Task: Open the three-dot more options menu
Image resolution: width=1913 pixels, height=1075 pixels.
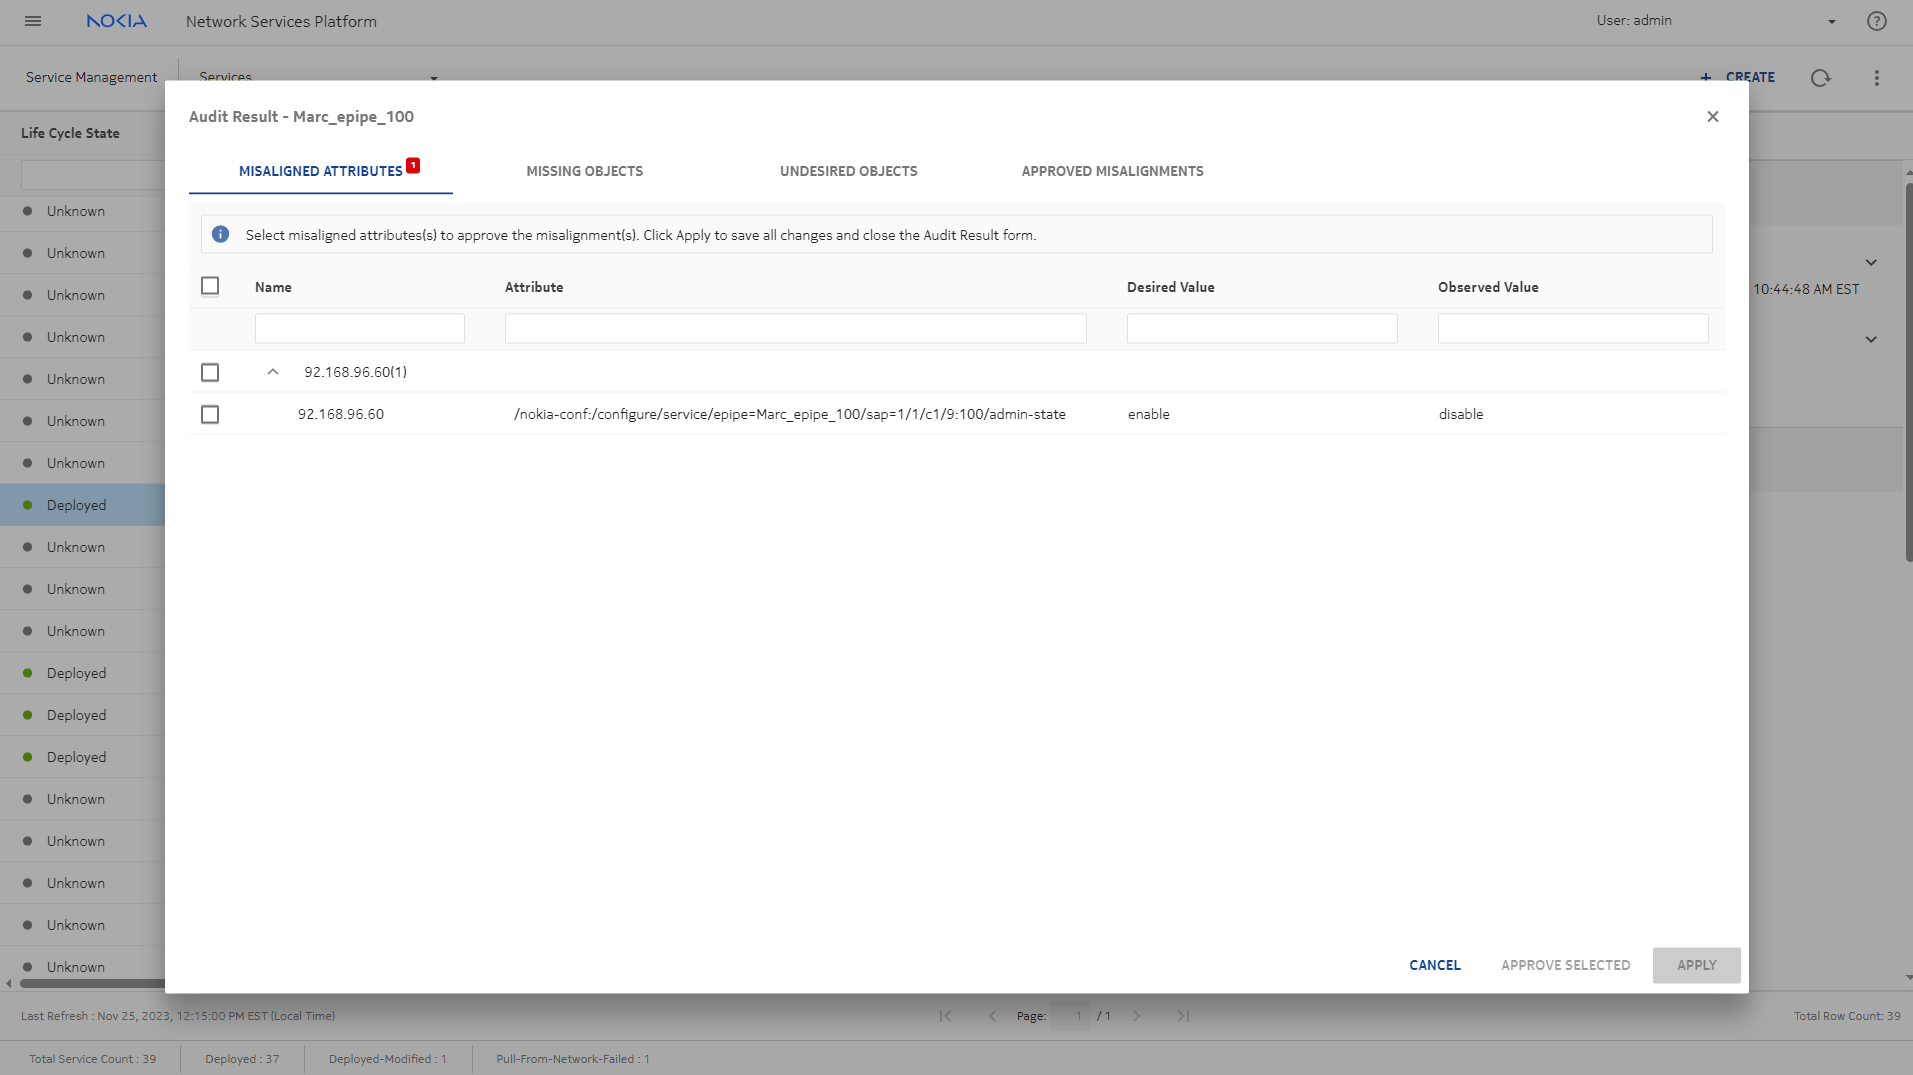Action: tap(1876, 78)
